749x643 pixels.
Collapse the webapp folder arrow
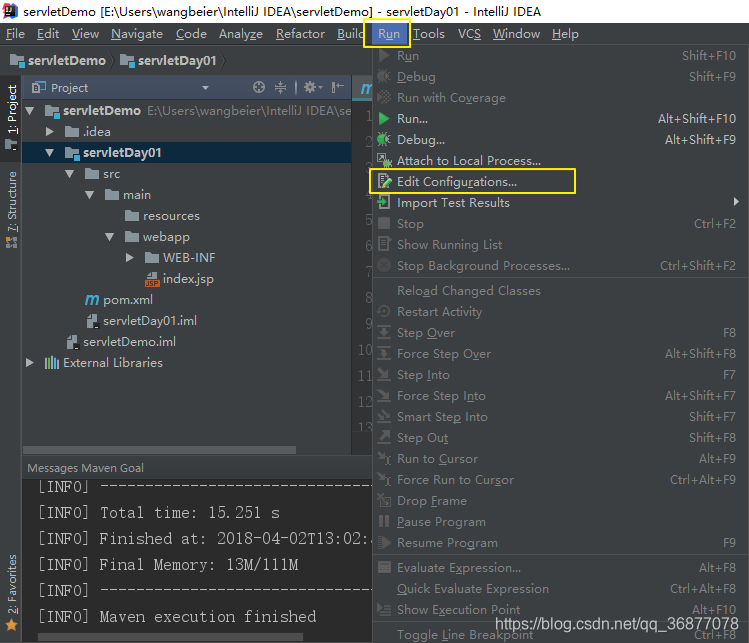[x=110, y=237]
